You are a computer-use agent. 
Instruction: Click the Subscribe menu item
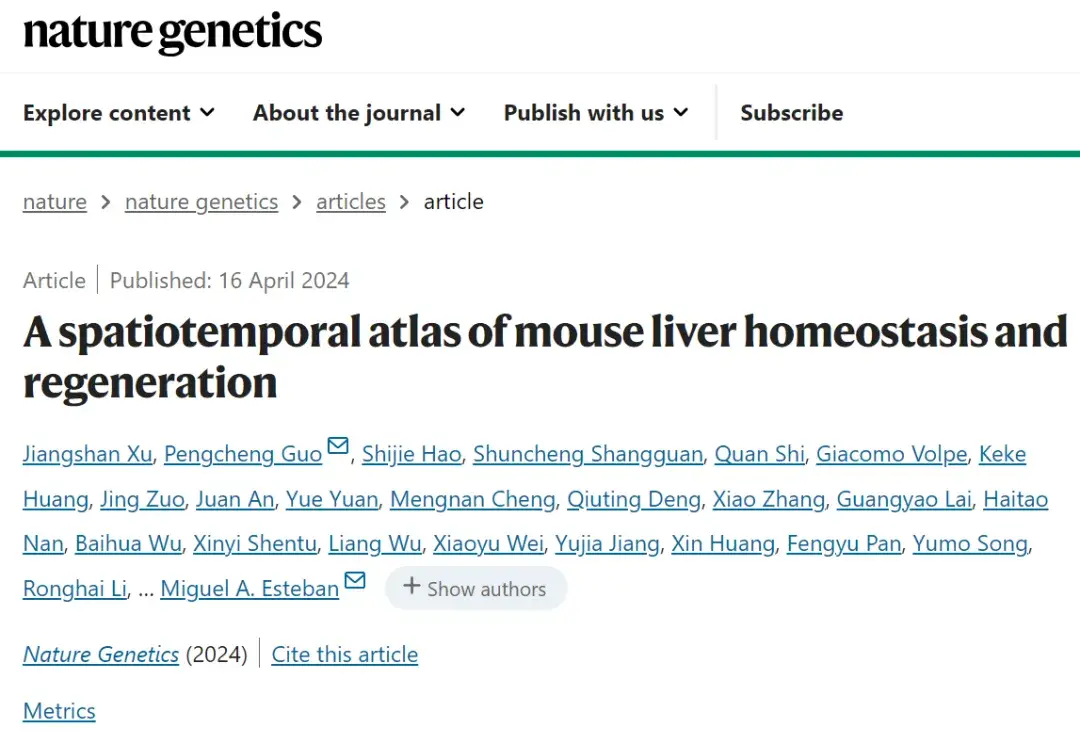pyautogui.click(x=791, y=113)
